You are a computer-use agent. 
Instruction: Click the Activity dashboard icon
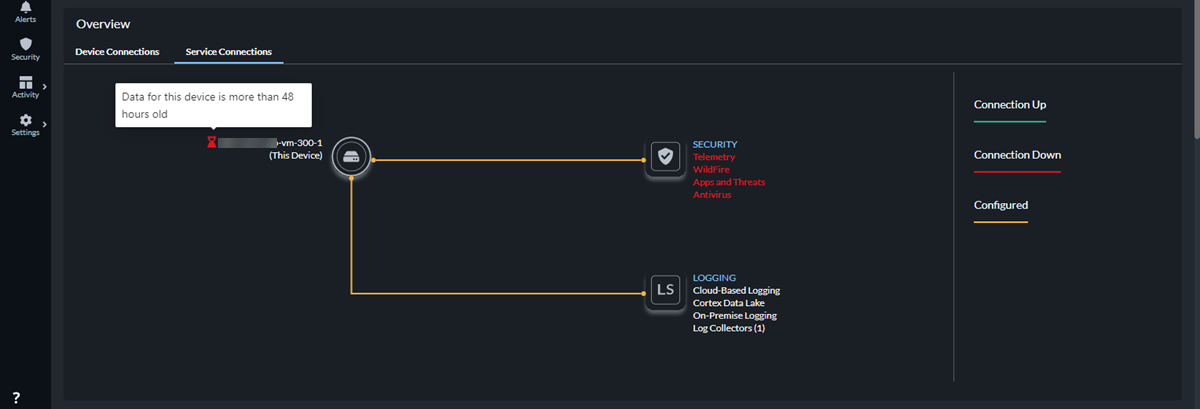pos(25,82)
